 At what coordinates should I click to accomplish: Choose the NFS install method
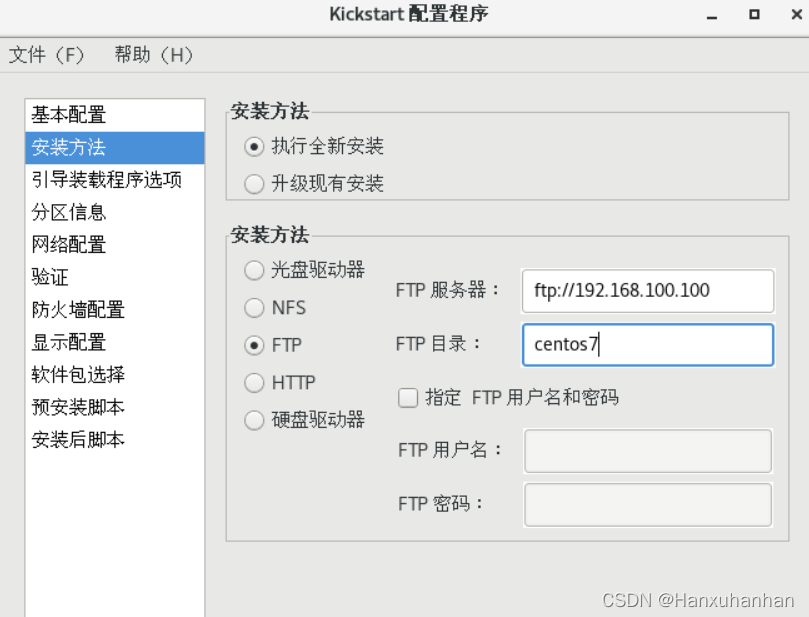pos(254,307)
